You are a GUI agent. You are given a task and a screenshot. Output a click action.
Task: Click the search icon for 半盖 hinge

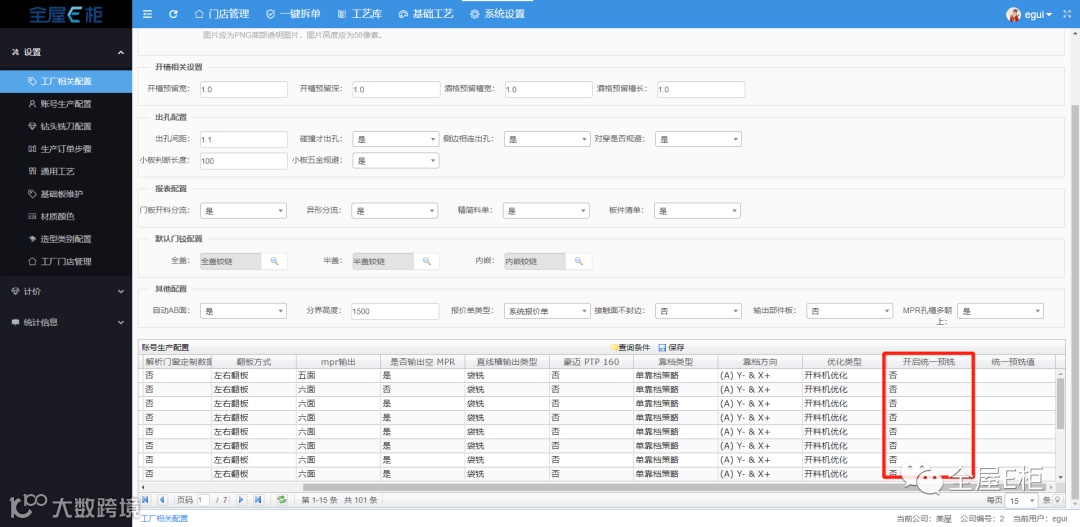point(426,261)
